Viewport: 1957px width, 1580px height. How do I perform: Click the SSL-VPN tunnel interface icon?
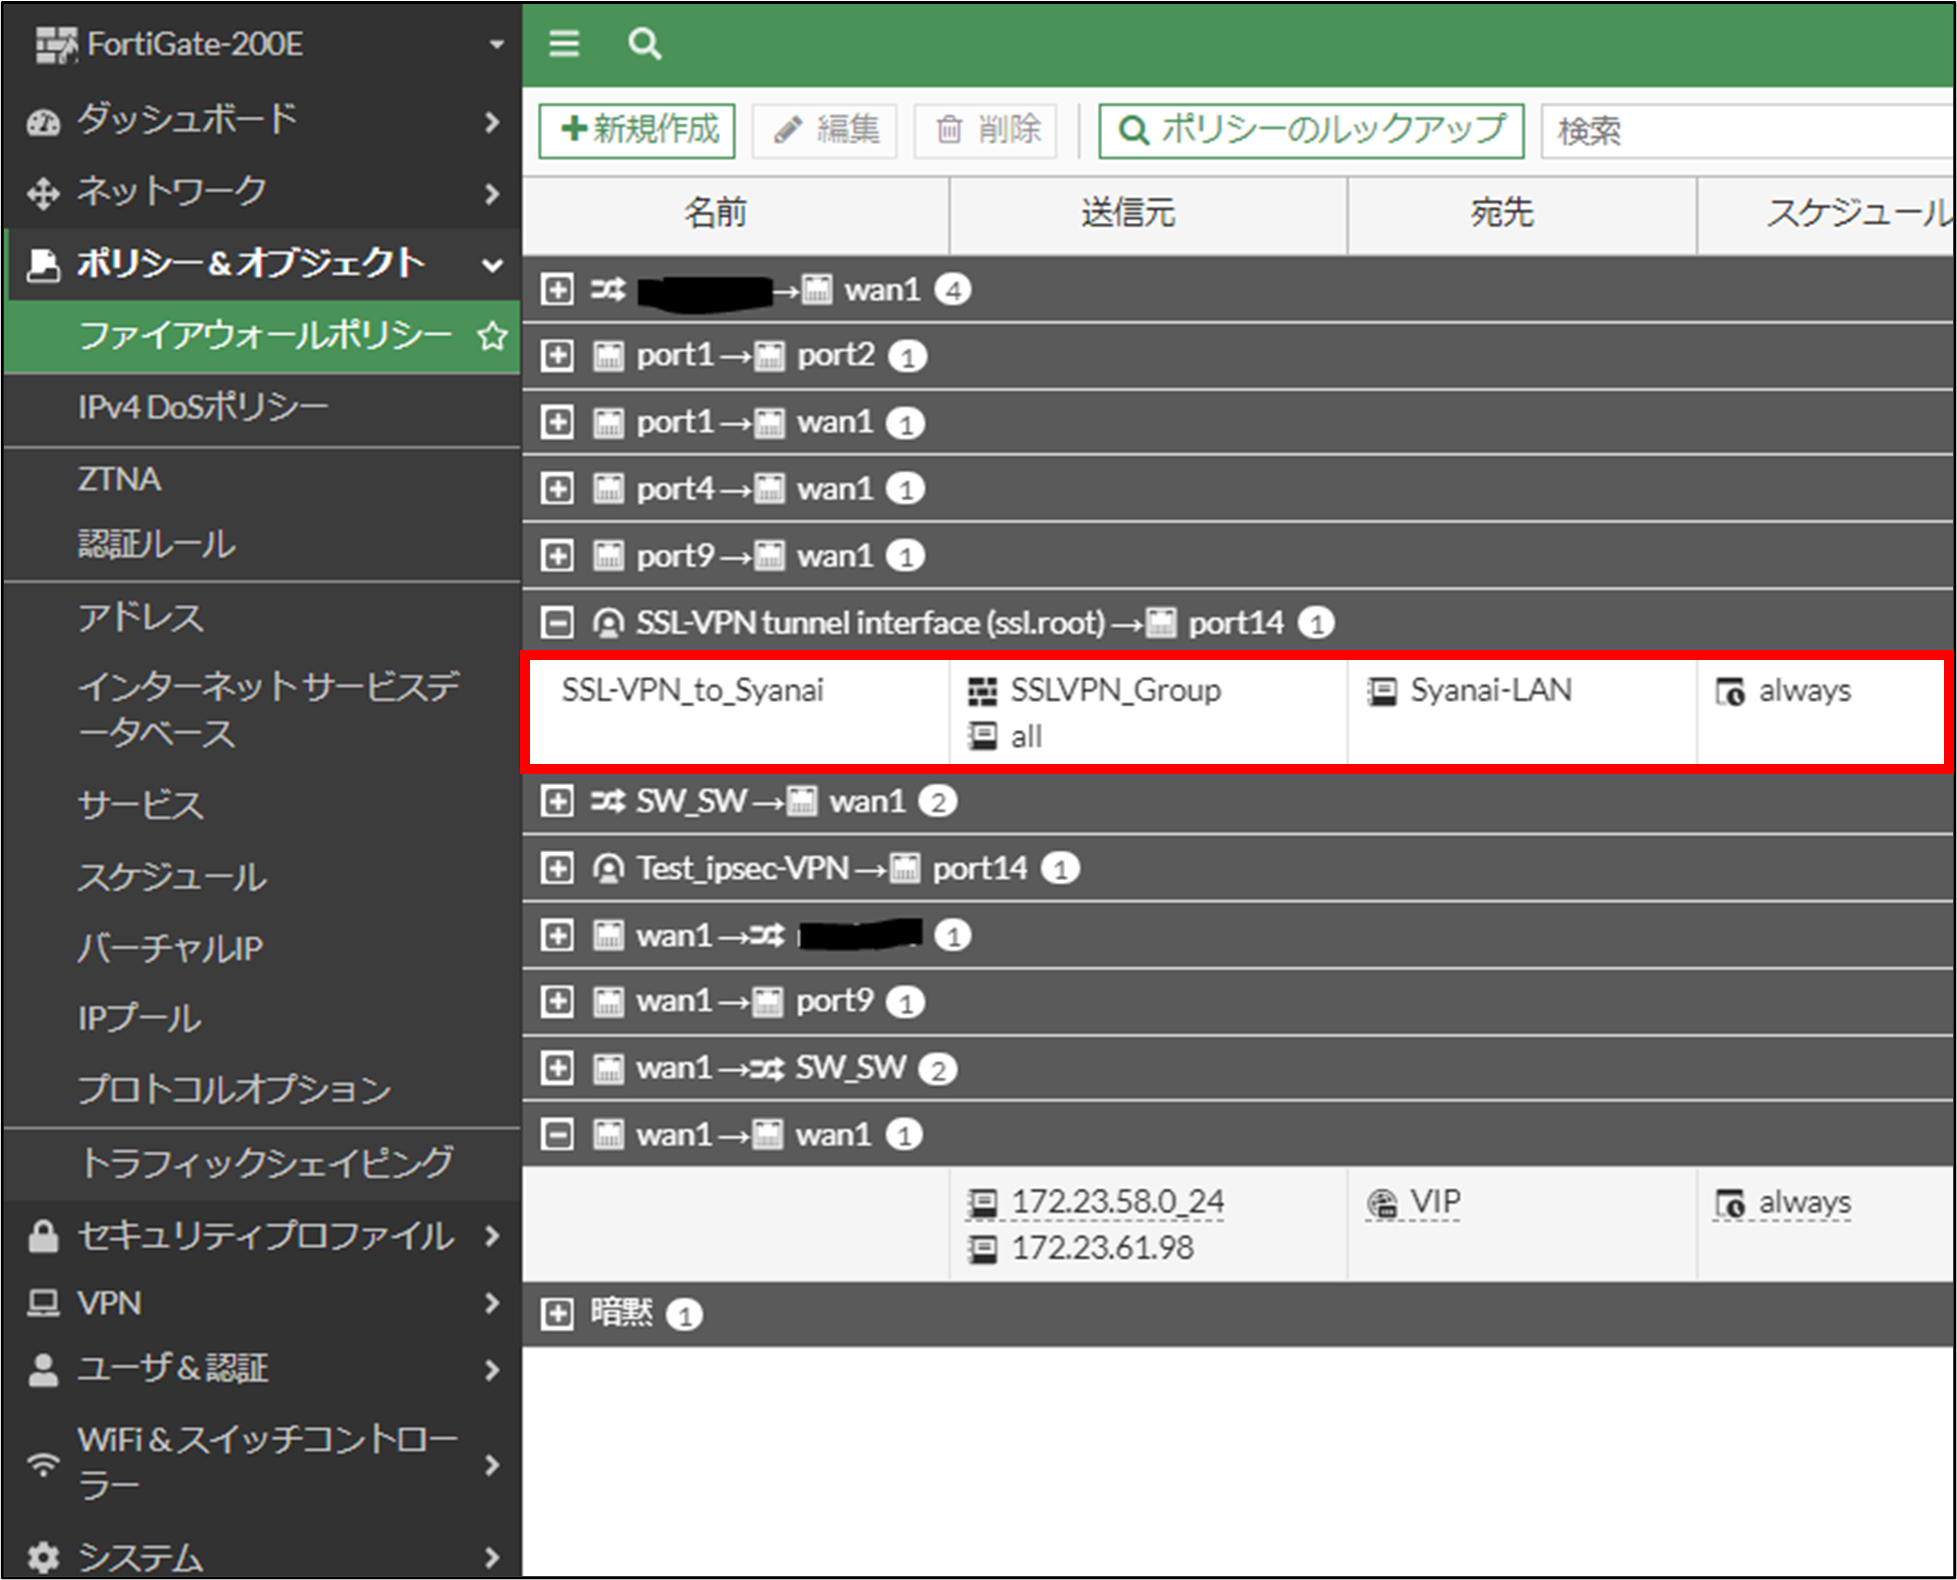pos(608,623)
